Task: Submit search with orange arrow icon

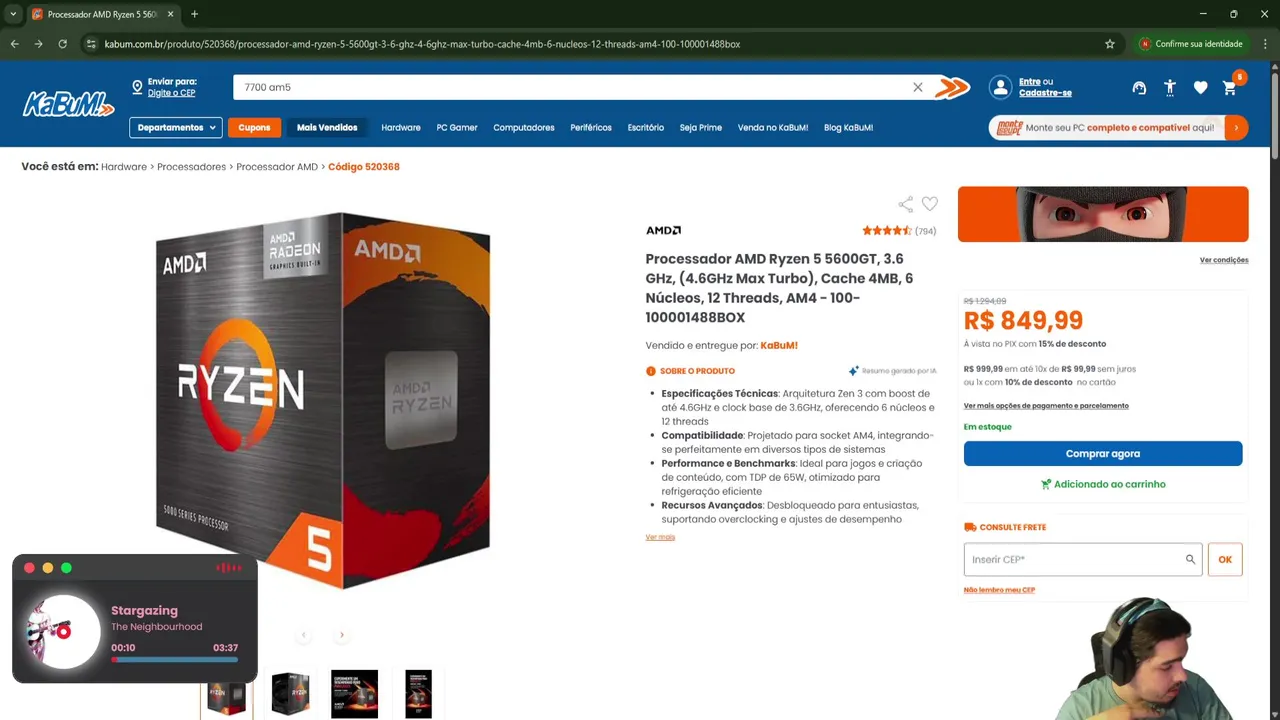Action: pos(952,88)
